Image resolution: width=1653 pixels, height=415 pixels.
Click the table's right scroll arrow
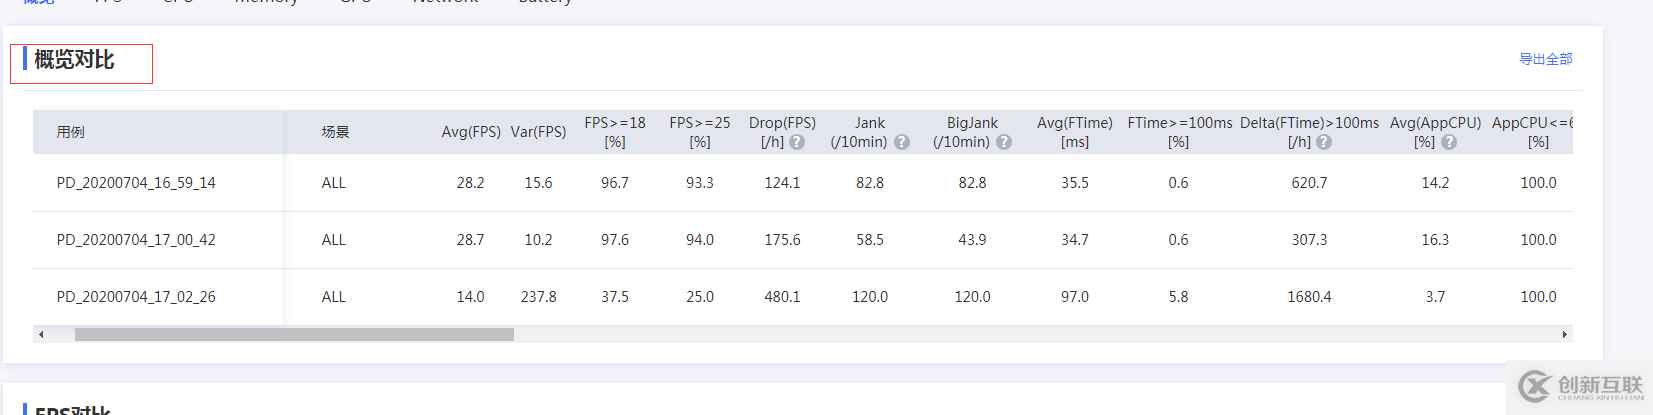click(1564, 335)
